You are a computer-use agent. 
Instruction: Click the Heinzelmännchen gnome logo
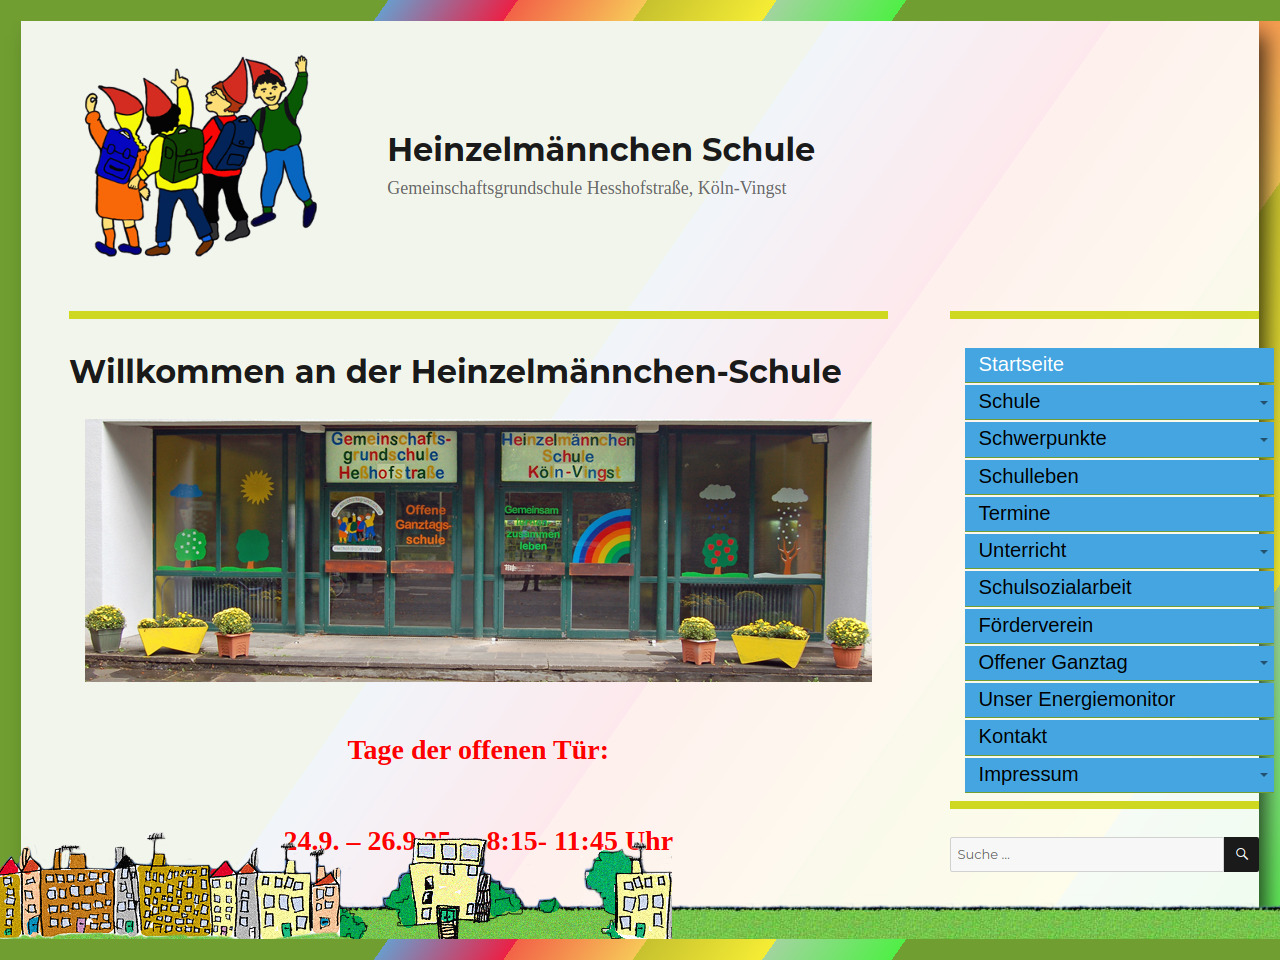201,156
